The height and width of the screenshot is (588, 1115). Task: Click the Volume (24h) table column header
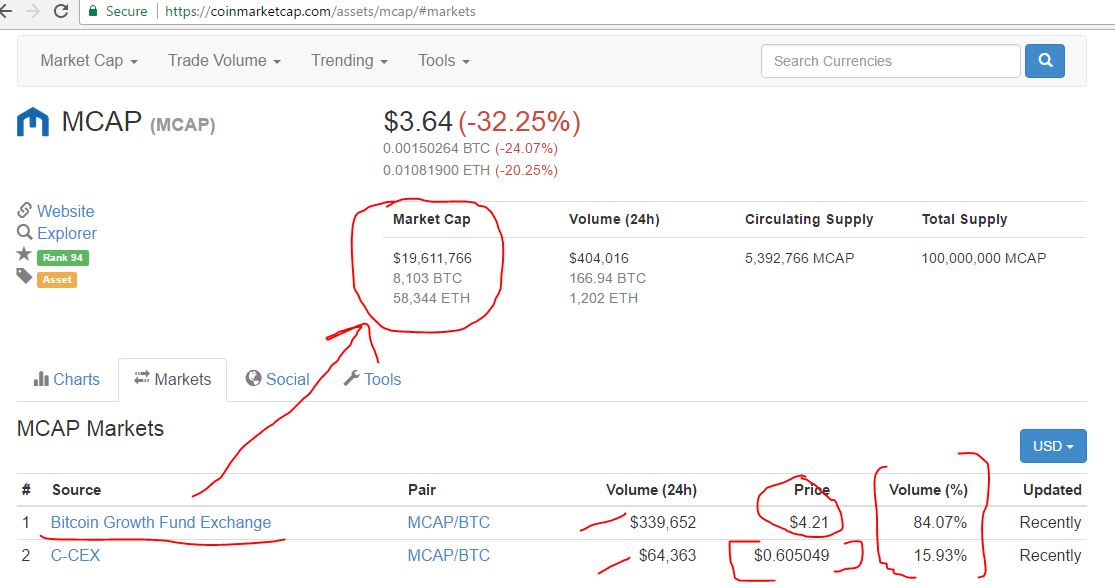point(651,490)
